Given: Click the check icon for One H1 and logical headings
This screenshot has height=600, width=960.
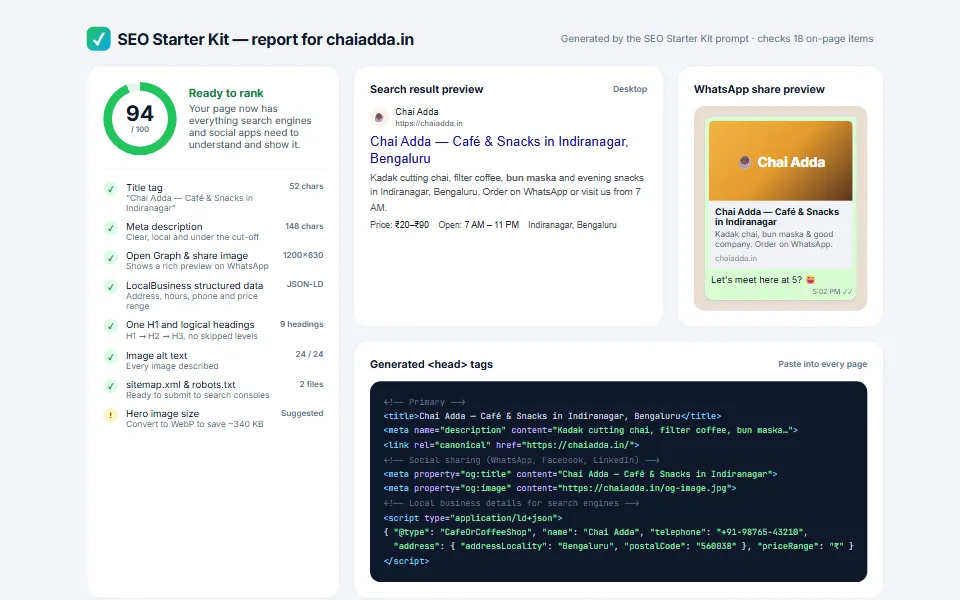Looking at the screenshot, I should click(110, 326).
